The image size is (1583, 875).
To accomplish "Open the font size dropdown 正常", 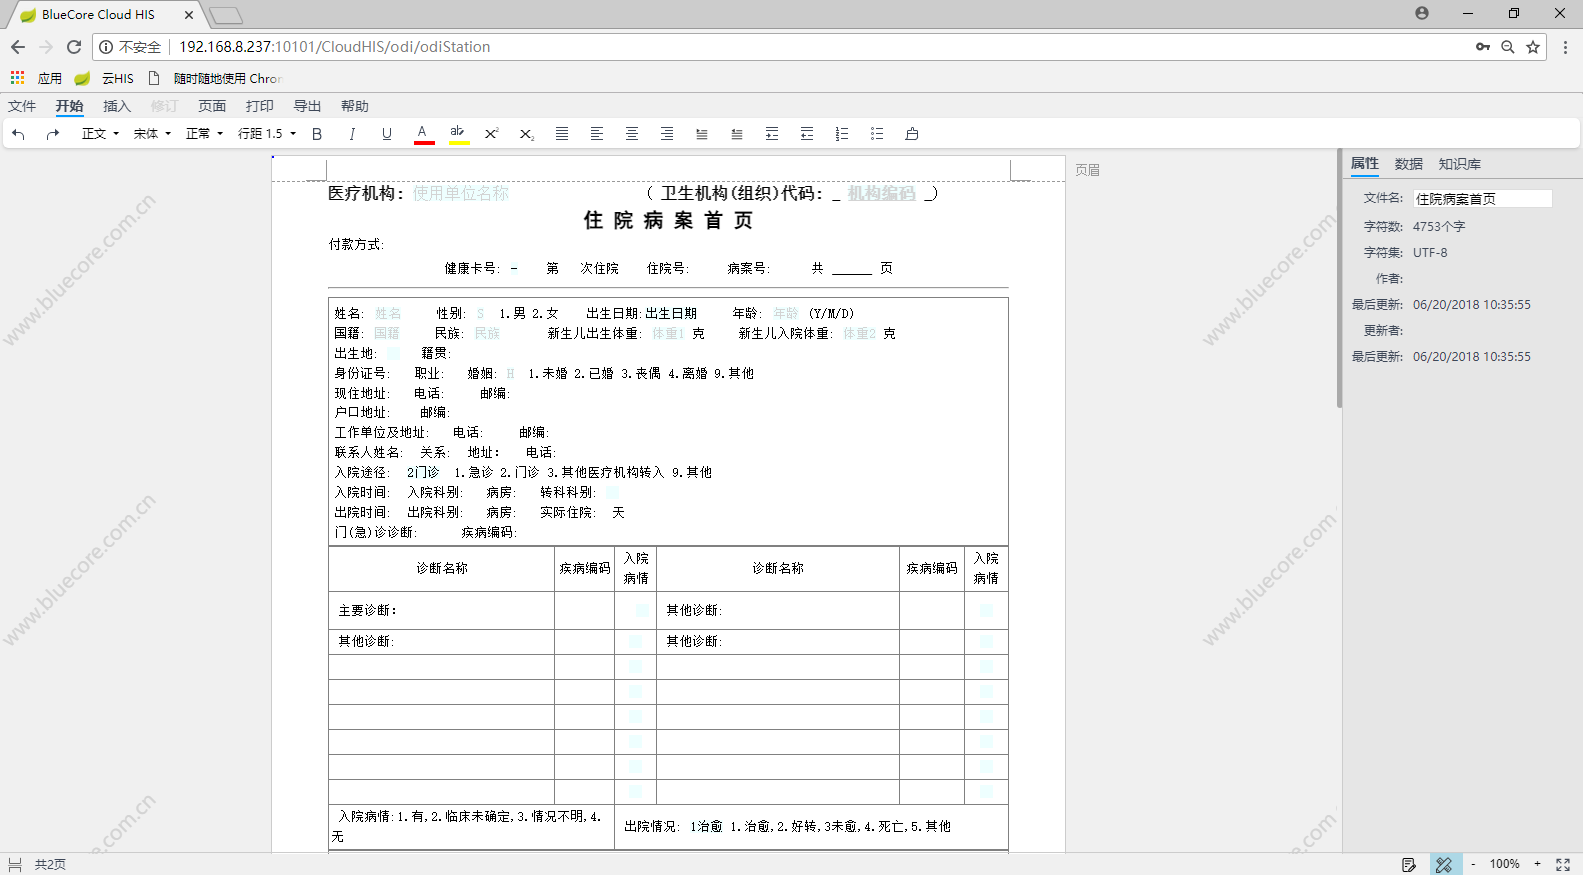I will 204,134.
